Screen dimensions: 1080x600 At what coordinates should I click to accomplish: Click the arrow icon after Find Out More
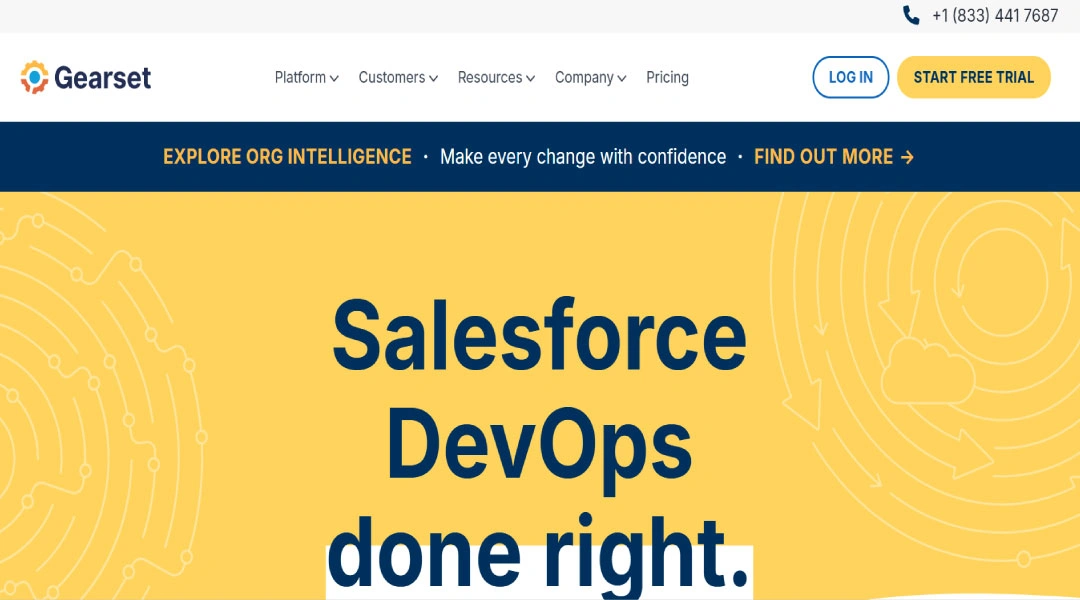tap(907, 157)
